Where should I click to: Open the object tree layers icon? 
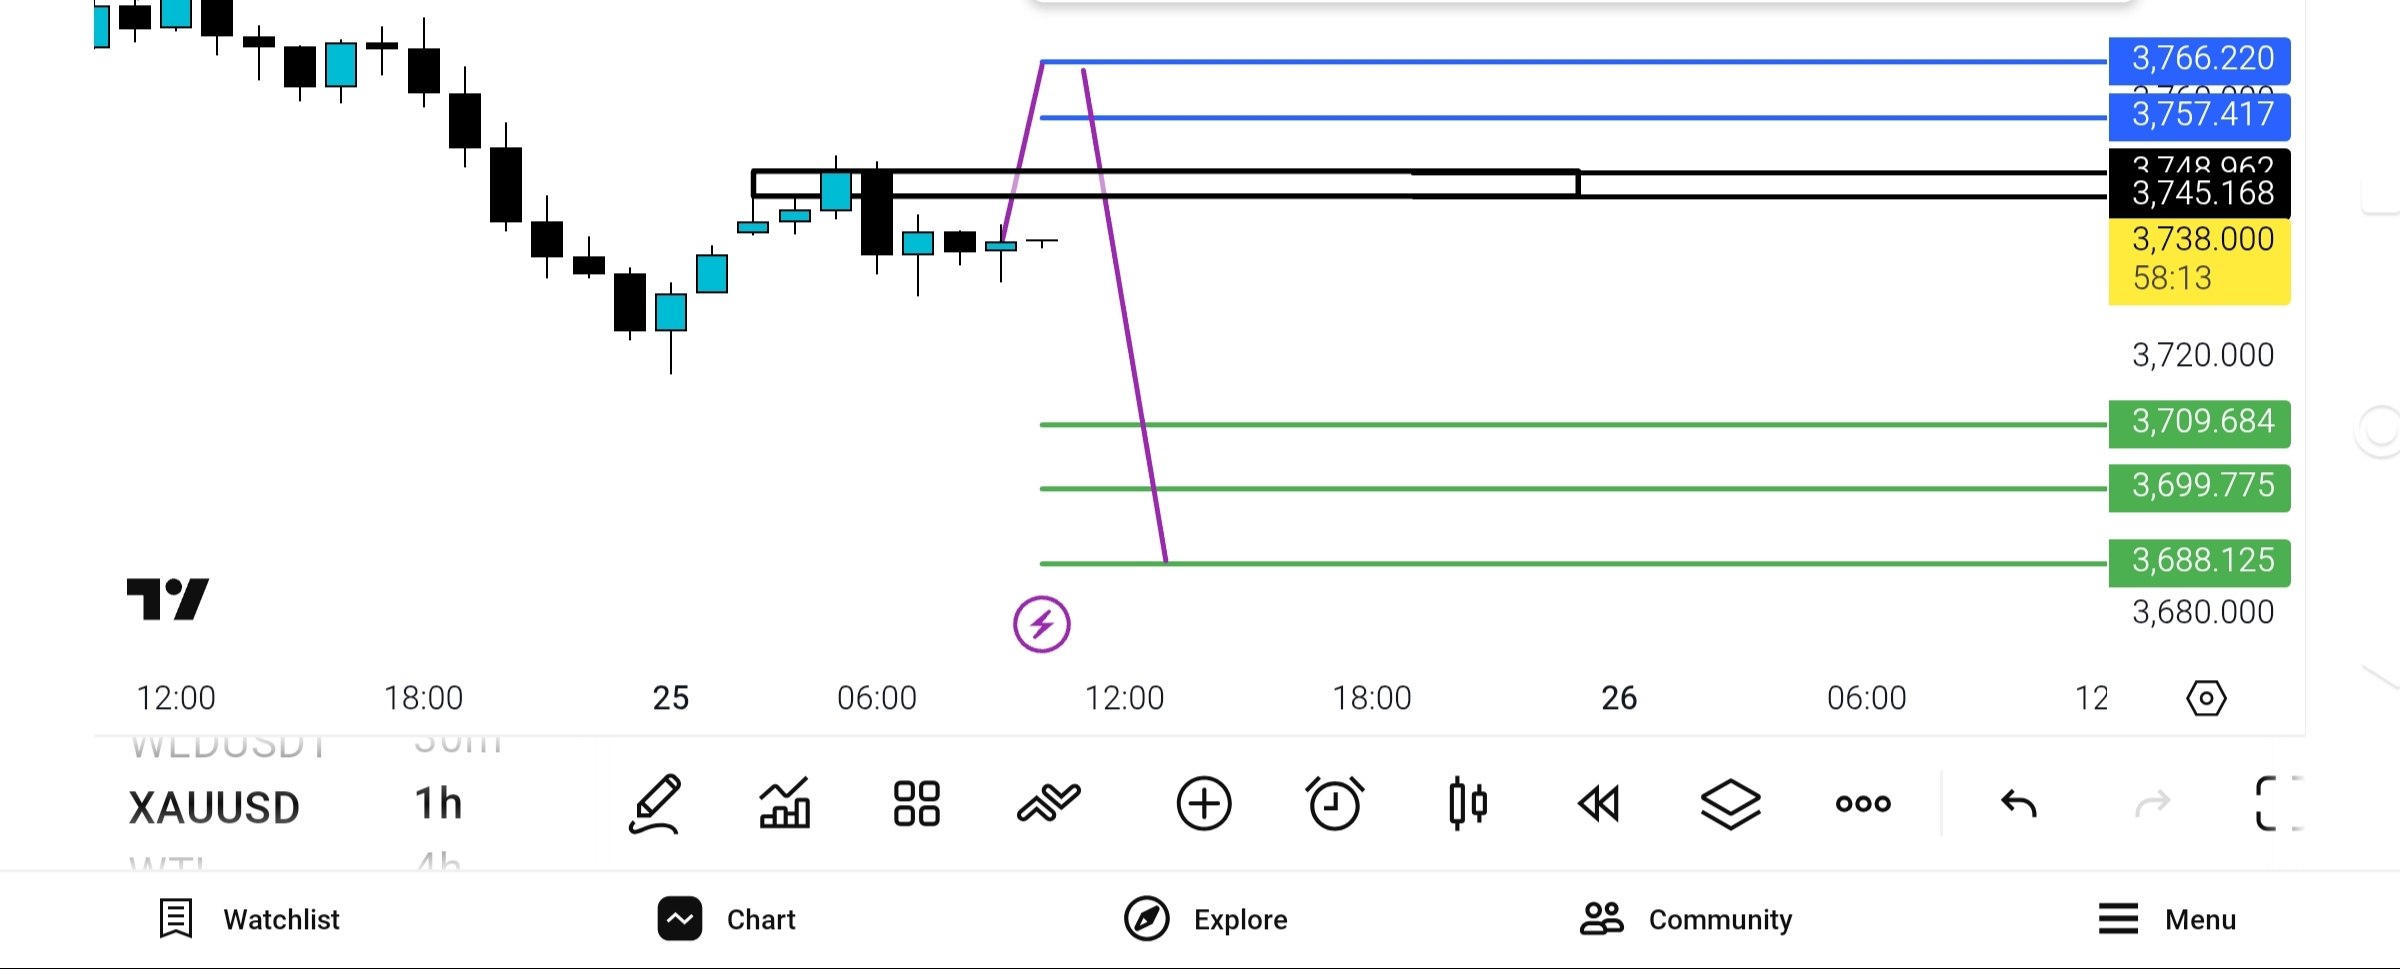(x=1730, y=803)
